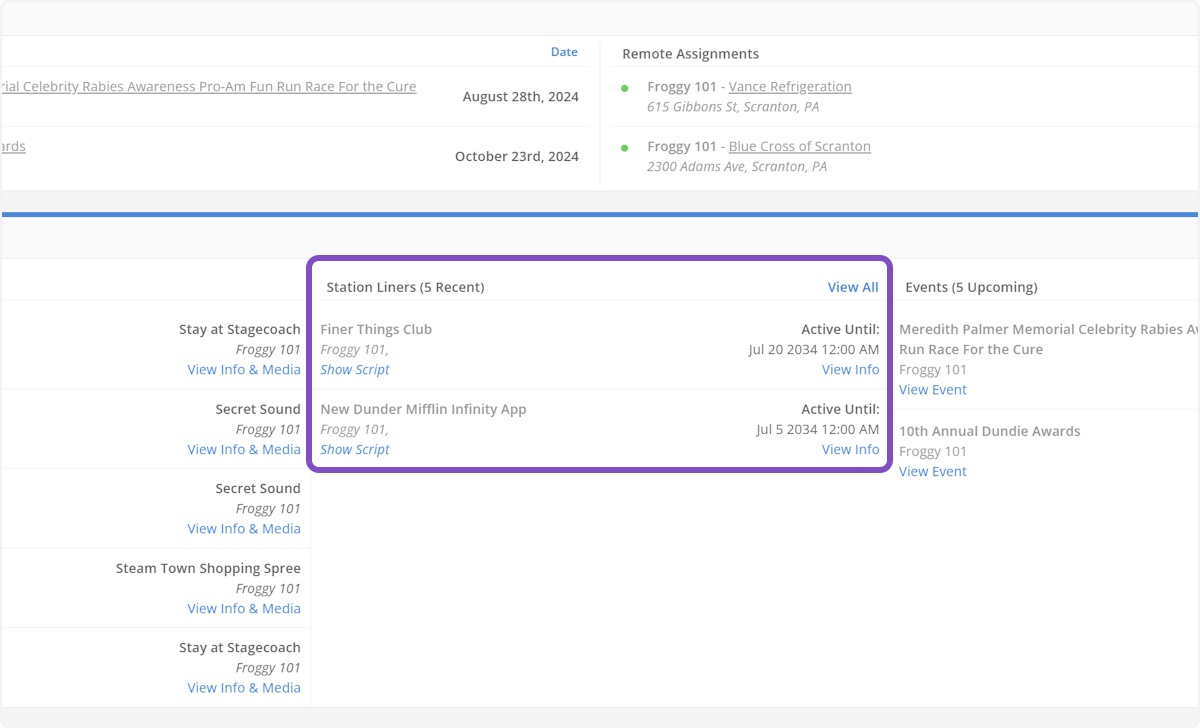This screenshot has width=1200, height=728.
Task: Click the Events (5 Upcoming) heading
Action: pos(970,287)
